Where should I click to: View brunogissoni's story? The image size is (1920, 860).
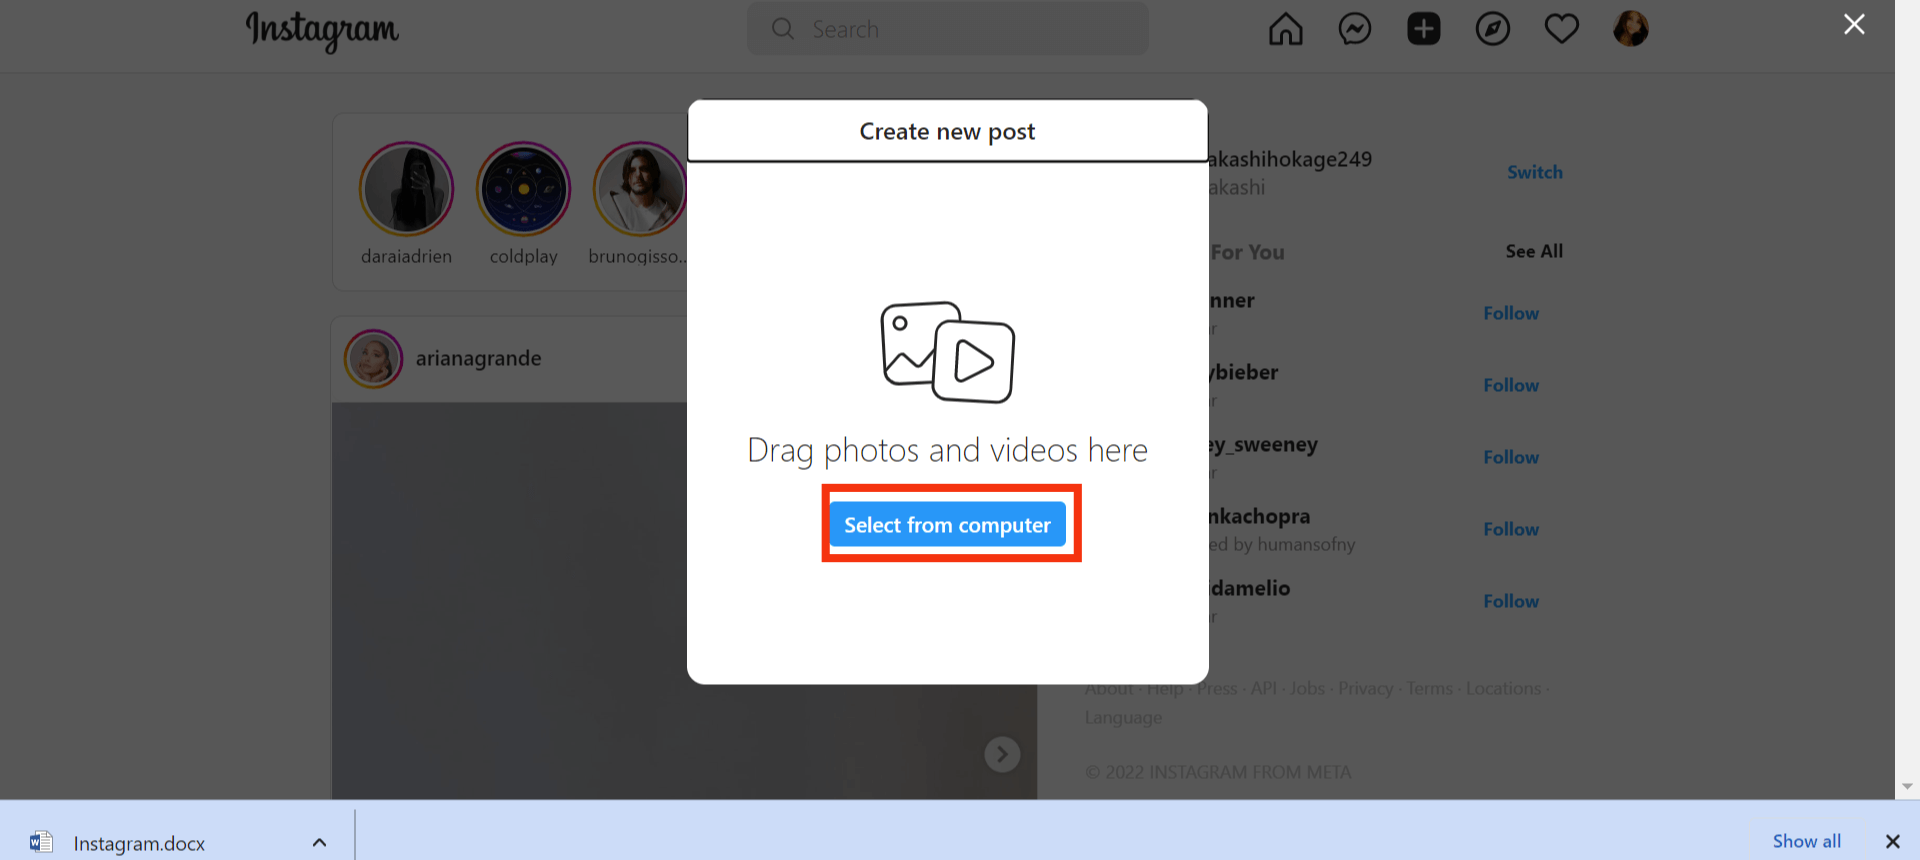tap(639, 190)
